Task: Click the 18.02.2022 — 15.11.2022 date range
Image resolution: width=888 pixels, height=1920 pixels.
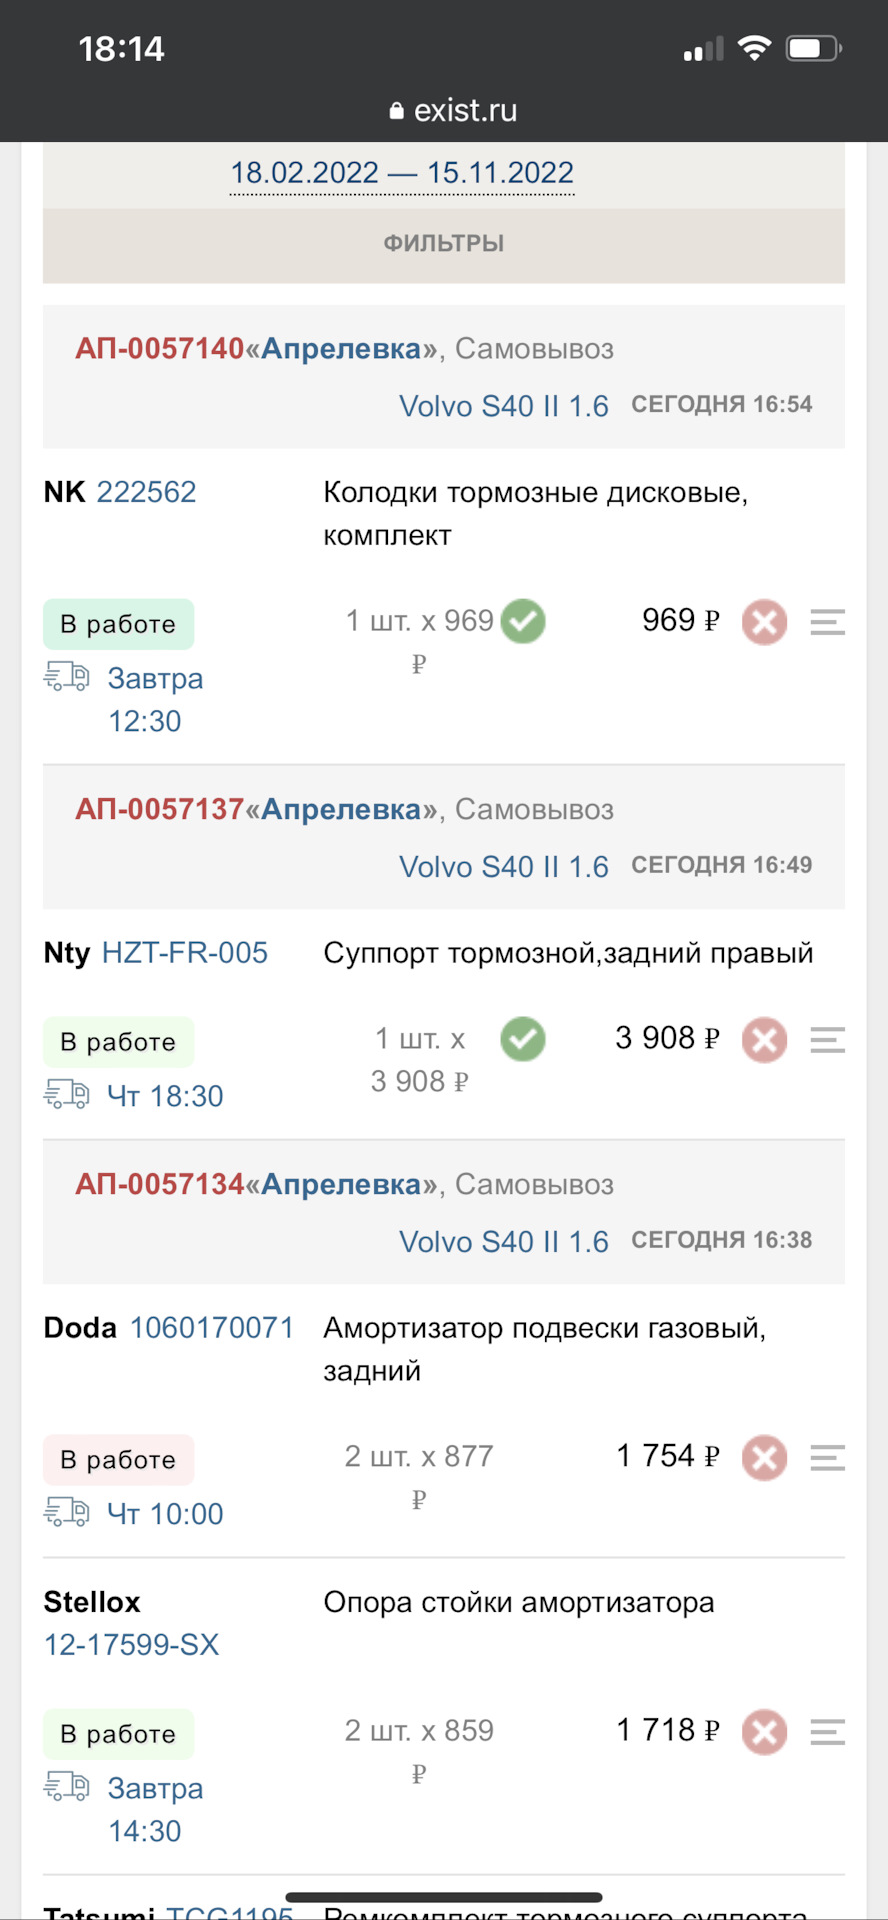Action: (400, 172)
